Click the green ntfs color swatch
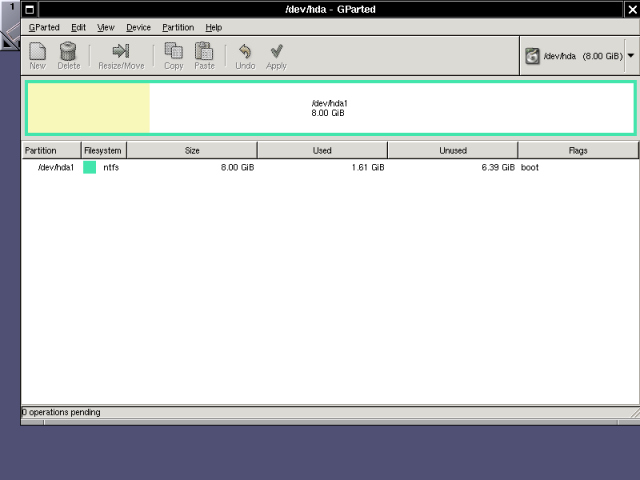The width and height of the screenshot is (640, 480). (x=89, y=167)
